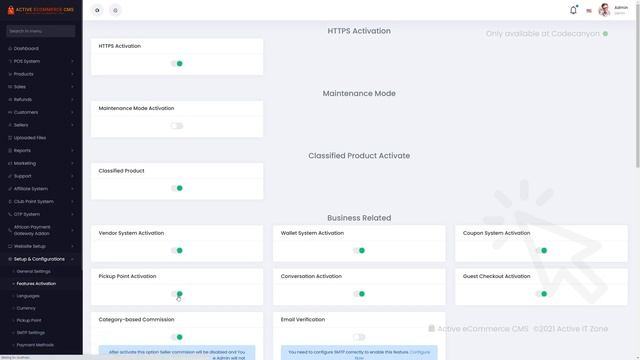The height and width of the screenshot is (360, 640).
Task: Click the OTP System phone icon
Action: point(10,214)
